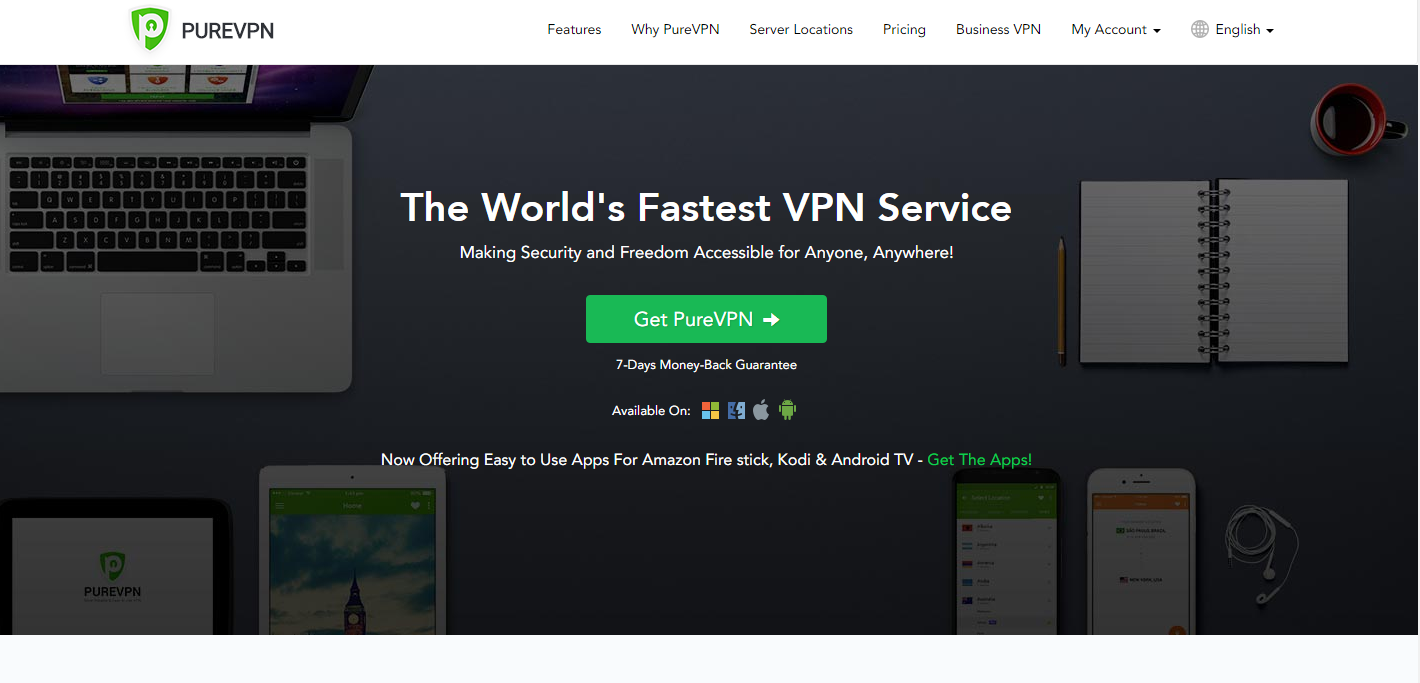Click the World's Fastest VPN Service headline
The image size is (1420, 683).
(706, 207)
